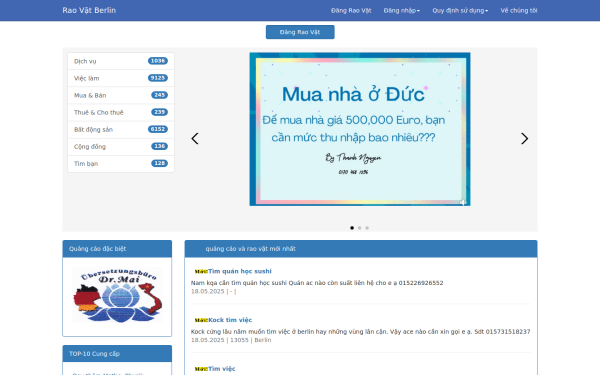Select the Việc làm category
The image size is (600, 375).
click(121, 78)
